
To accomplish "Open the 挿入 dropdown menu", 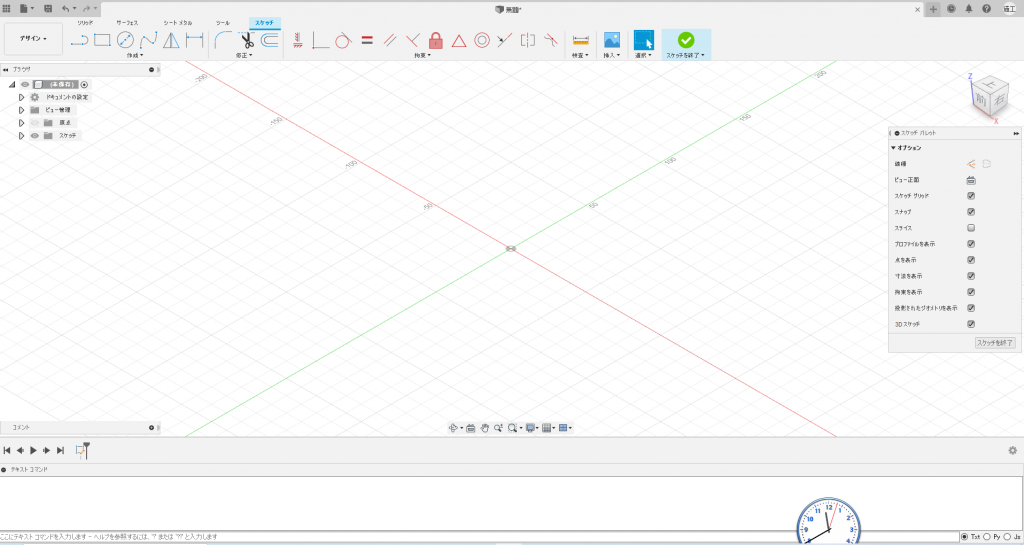I will 611,55.
